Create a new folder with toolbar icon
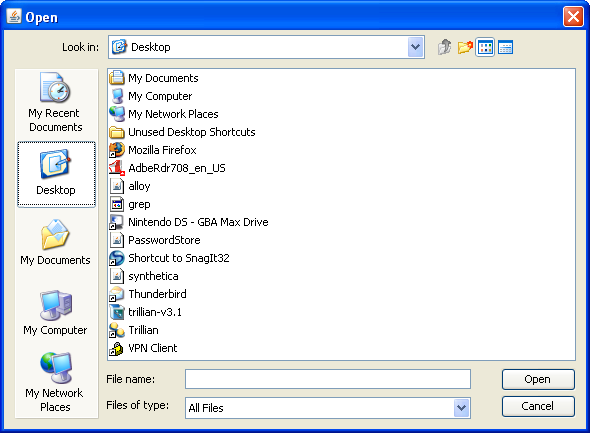 pos(465,47)
